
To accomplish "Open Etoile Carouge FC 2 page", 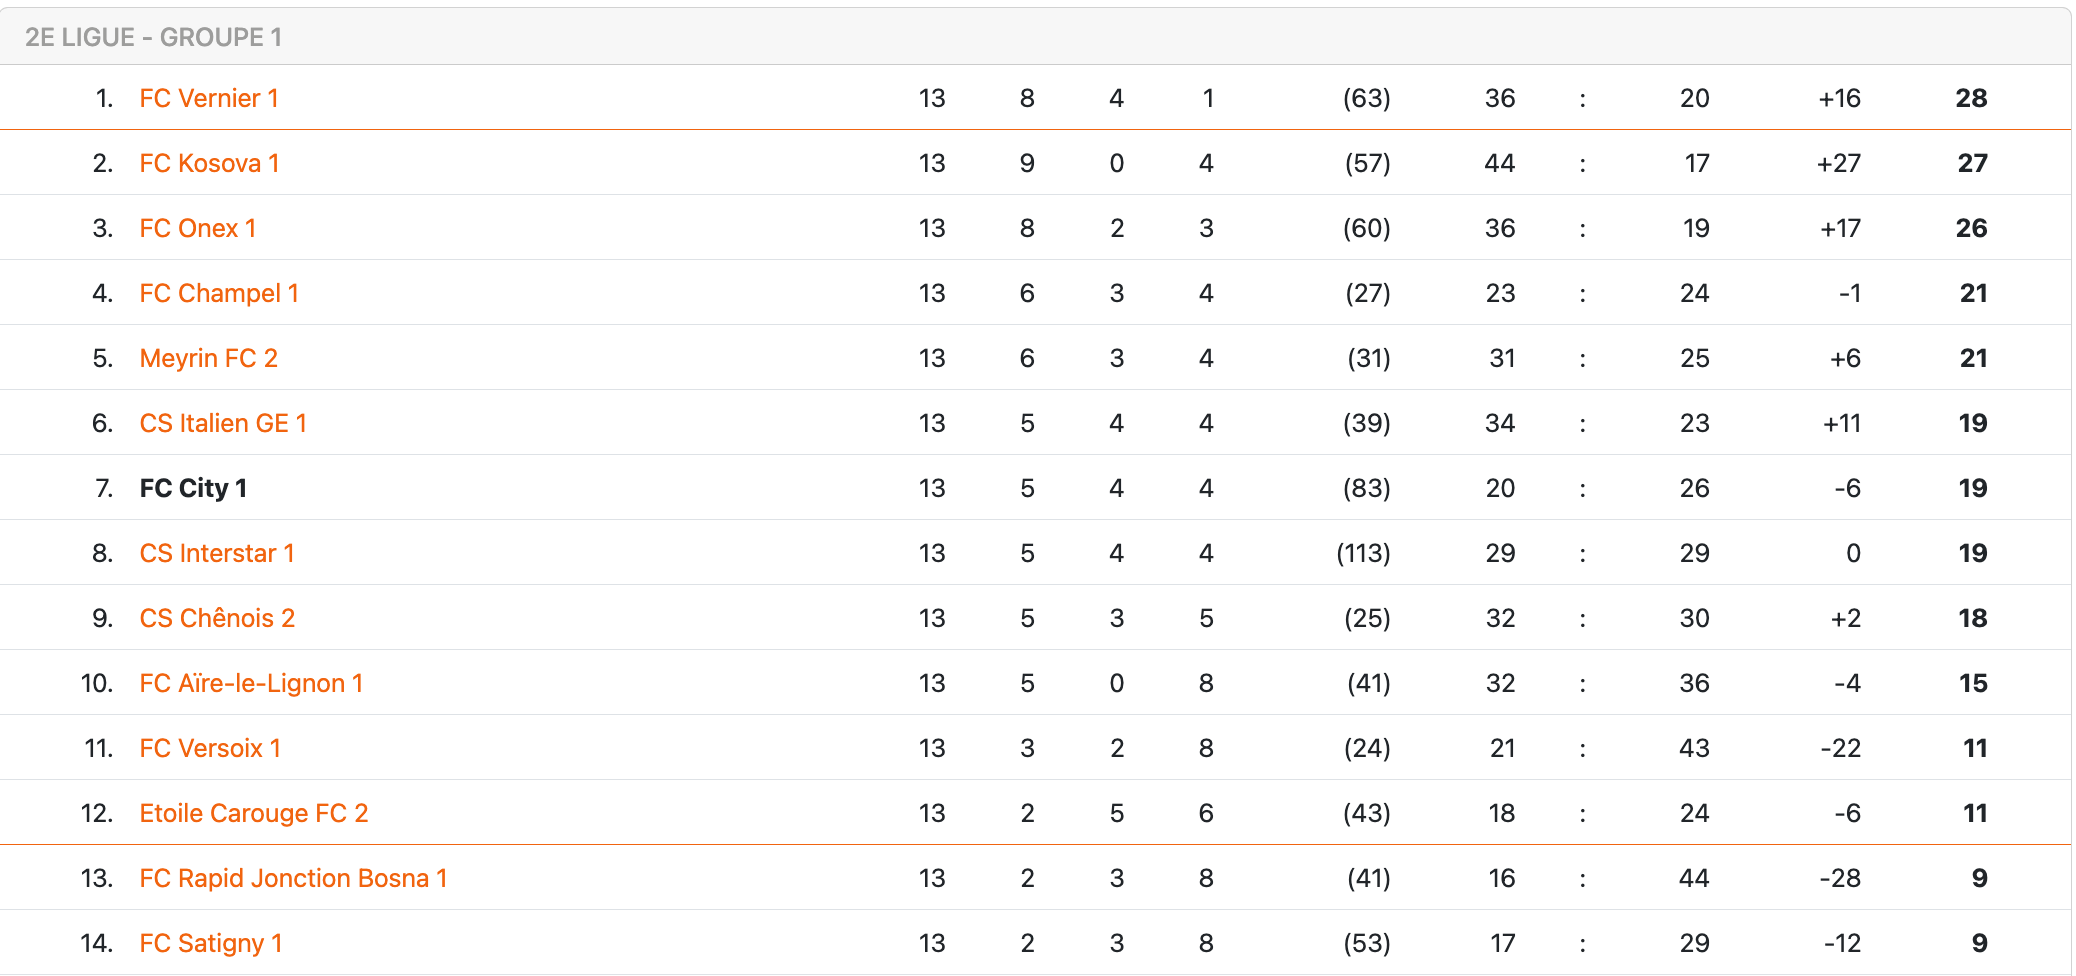I will click(254, 813).
